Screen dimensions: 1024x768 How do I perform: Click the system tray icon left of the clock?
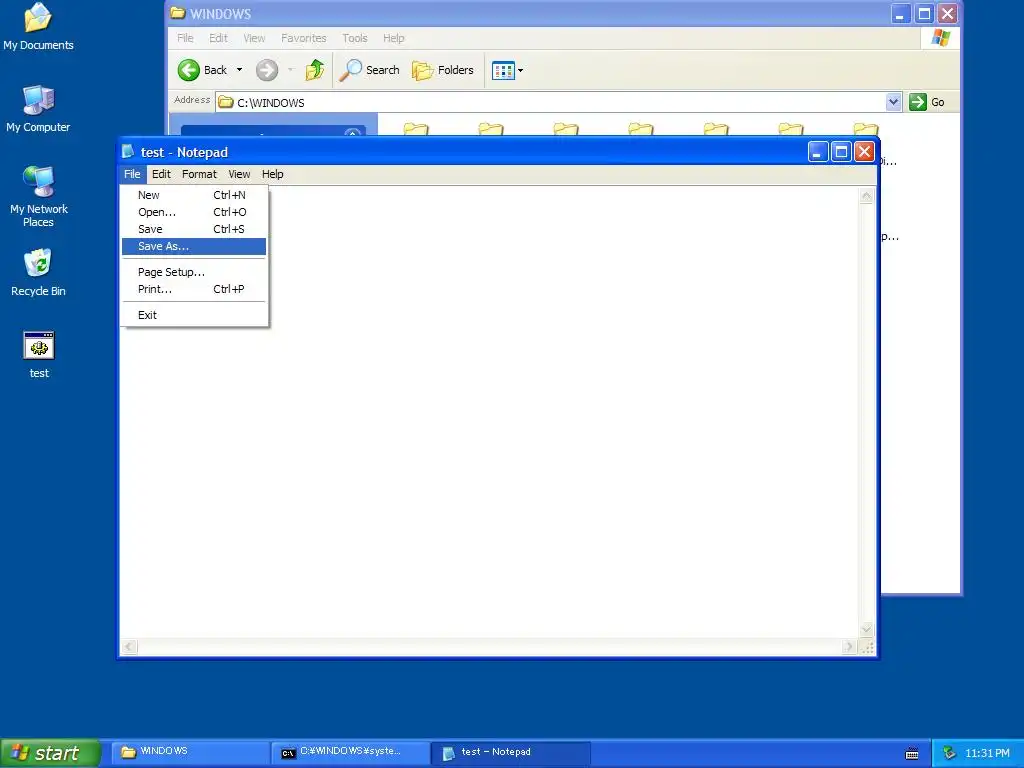click(949, 753)
